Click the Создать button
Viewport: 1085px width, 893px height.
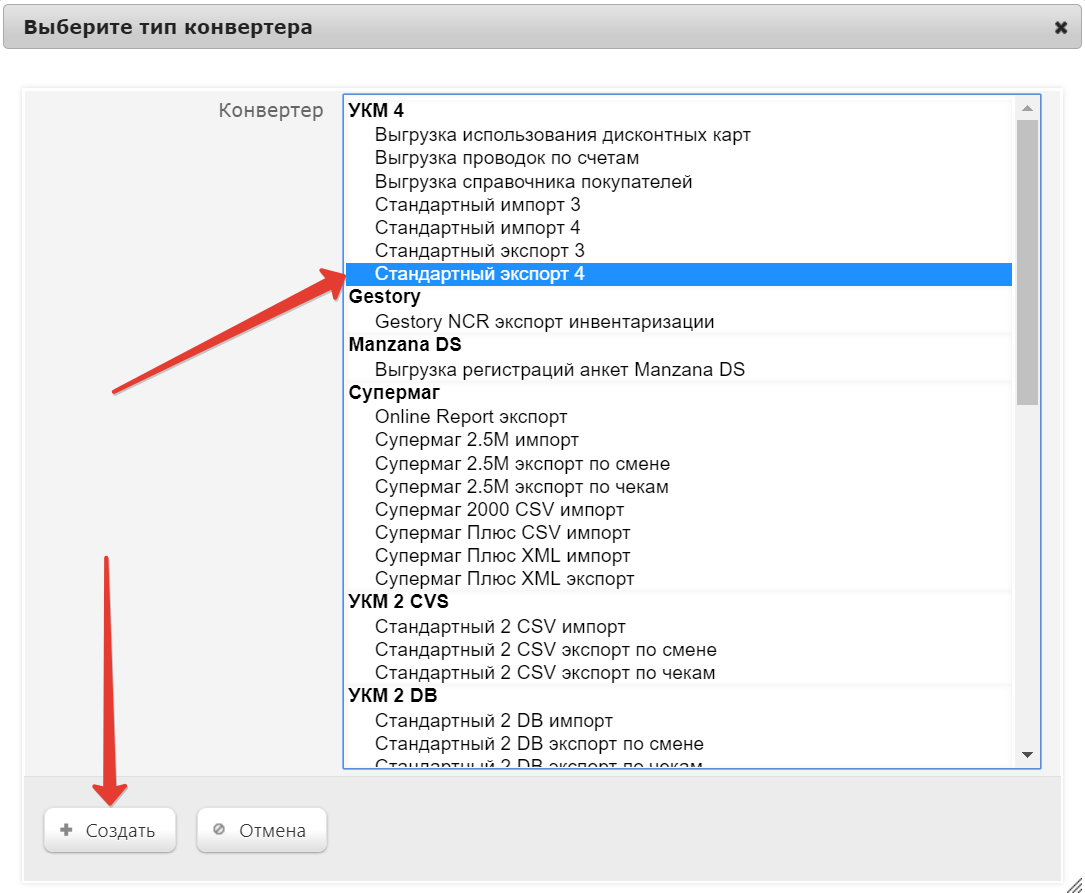click(x=109, y=830)
